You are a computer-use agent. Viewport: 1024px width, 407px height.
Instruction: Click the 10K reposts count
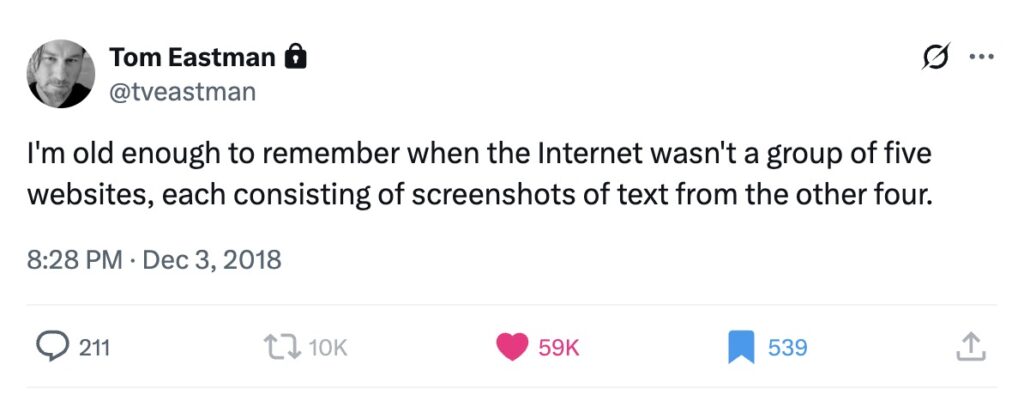(x=329, y=348)
